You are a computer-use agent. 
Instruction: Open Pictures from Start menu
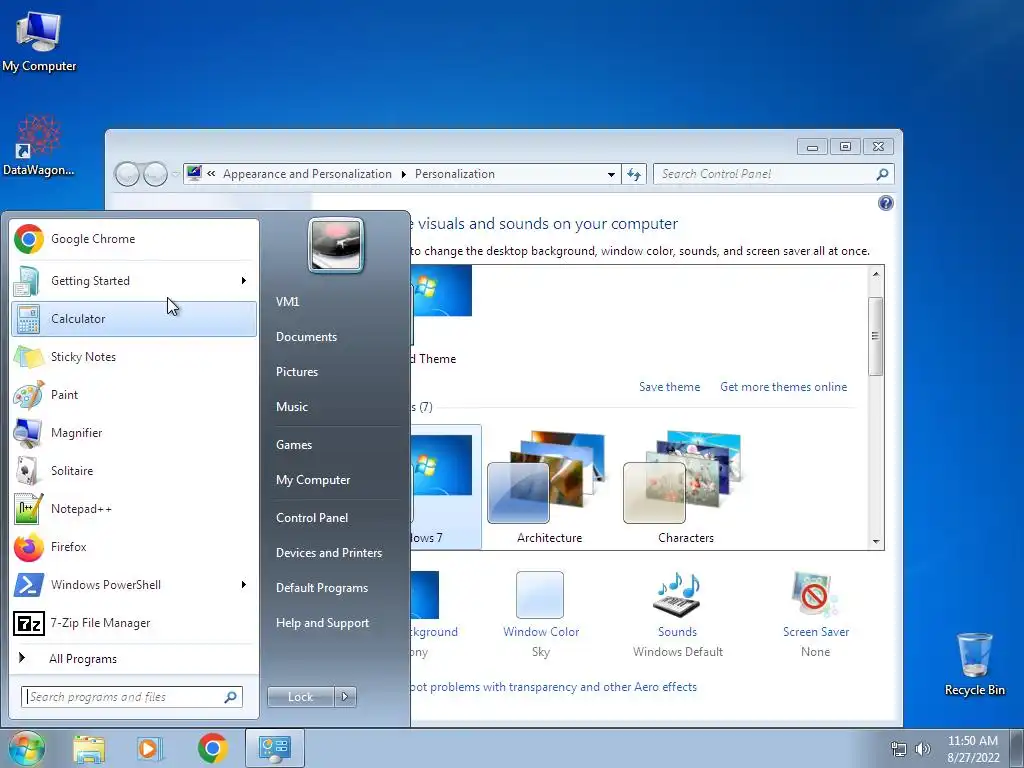tap(297, 372)
